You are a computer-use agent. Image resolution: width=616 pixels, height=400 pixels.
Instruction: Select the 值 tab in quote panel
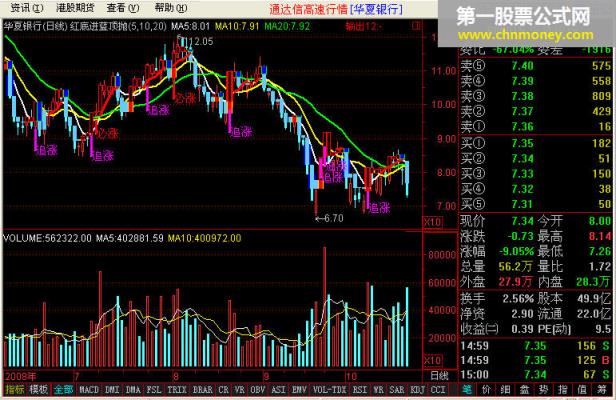[582, 389]
